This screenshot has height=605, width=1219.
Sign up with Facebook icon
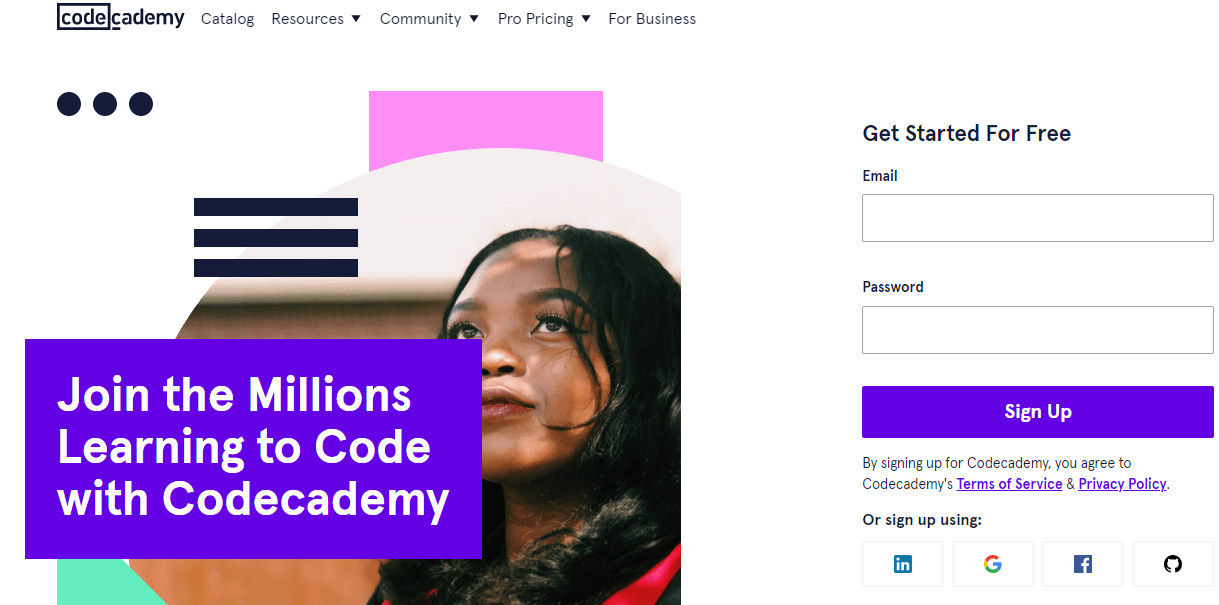[1082, 564]
